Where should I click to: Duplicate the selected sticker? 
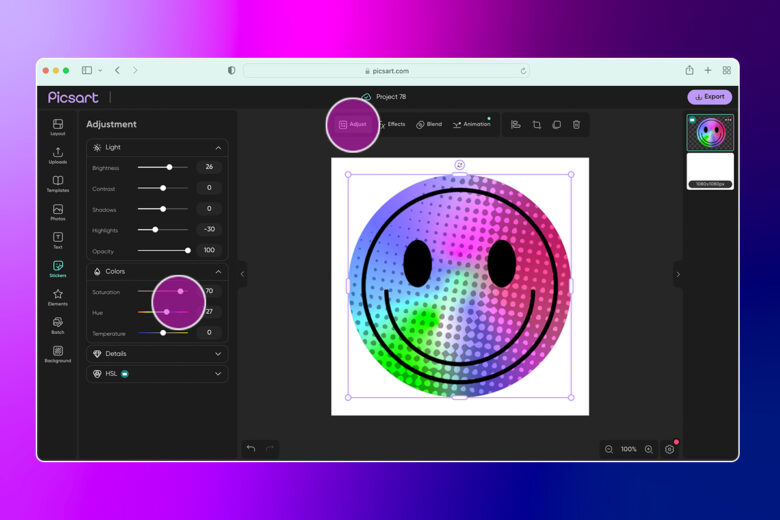click(557, 124)
